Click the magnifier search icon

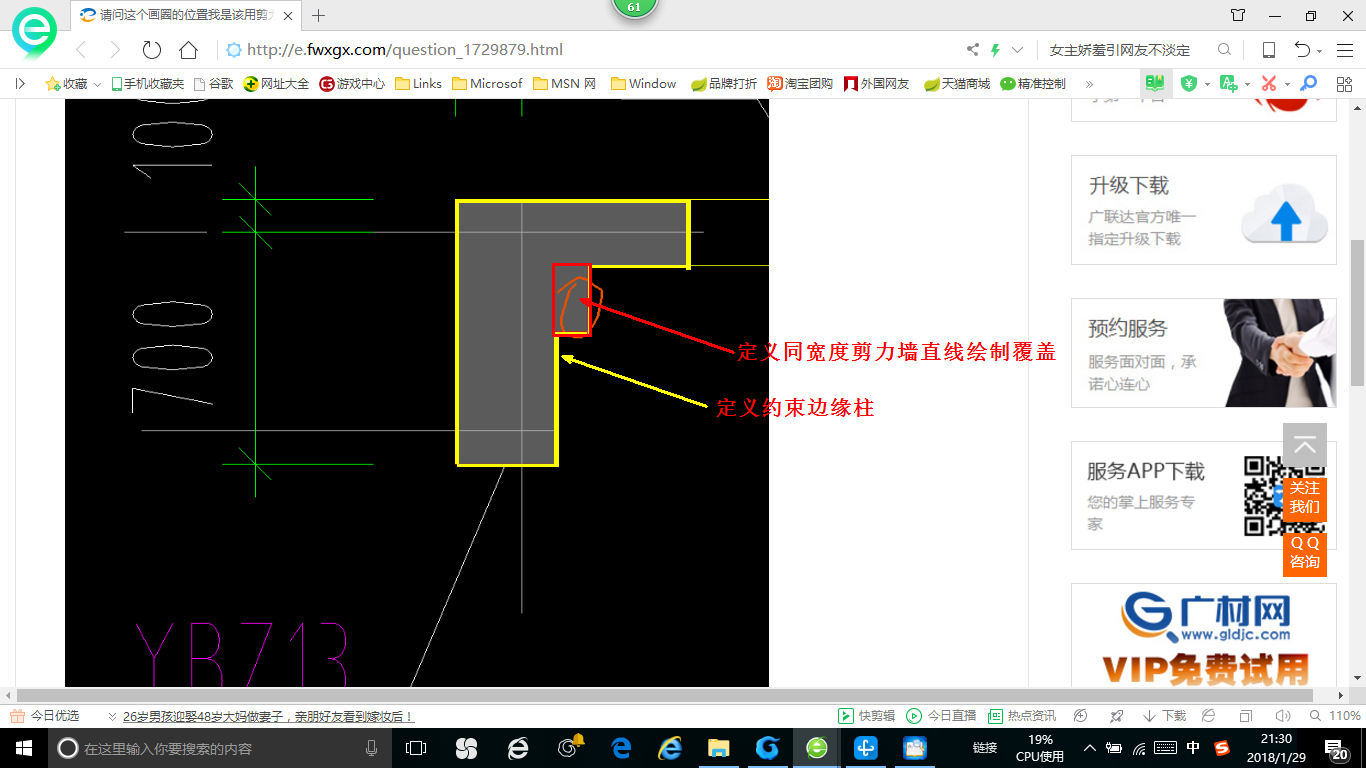1224,50
